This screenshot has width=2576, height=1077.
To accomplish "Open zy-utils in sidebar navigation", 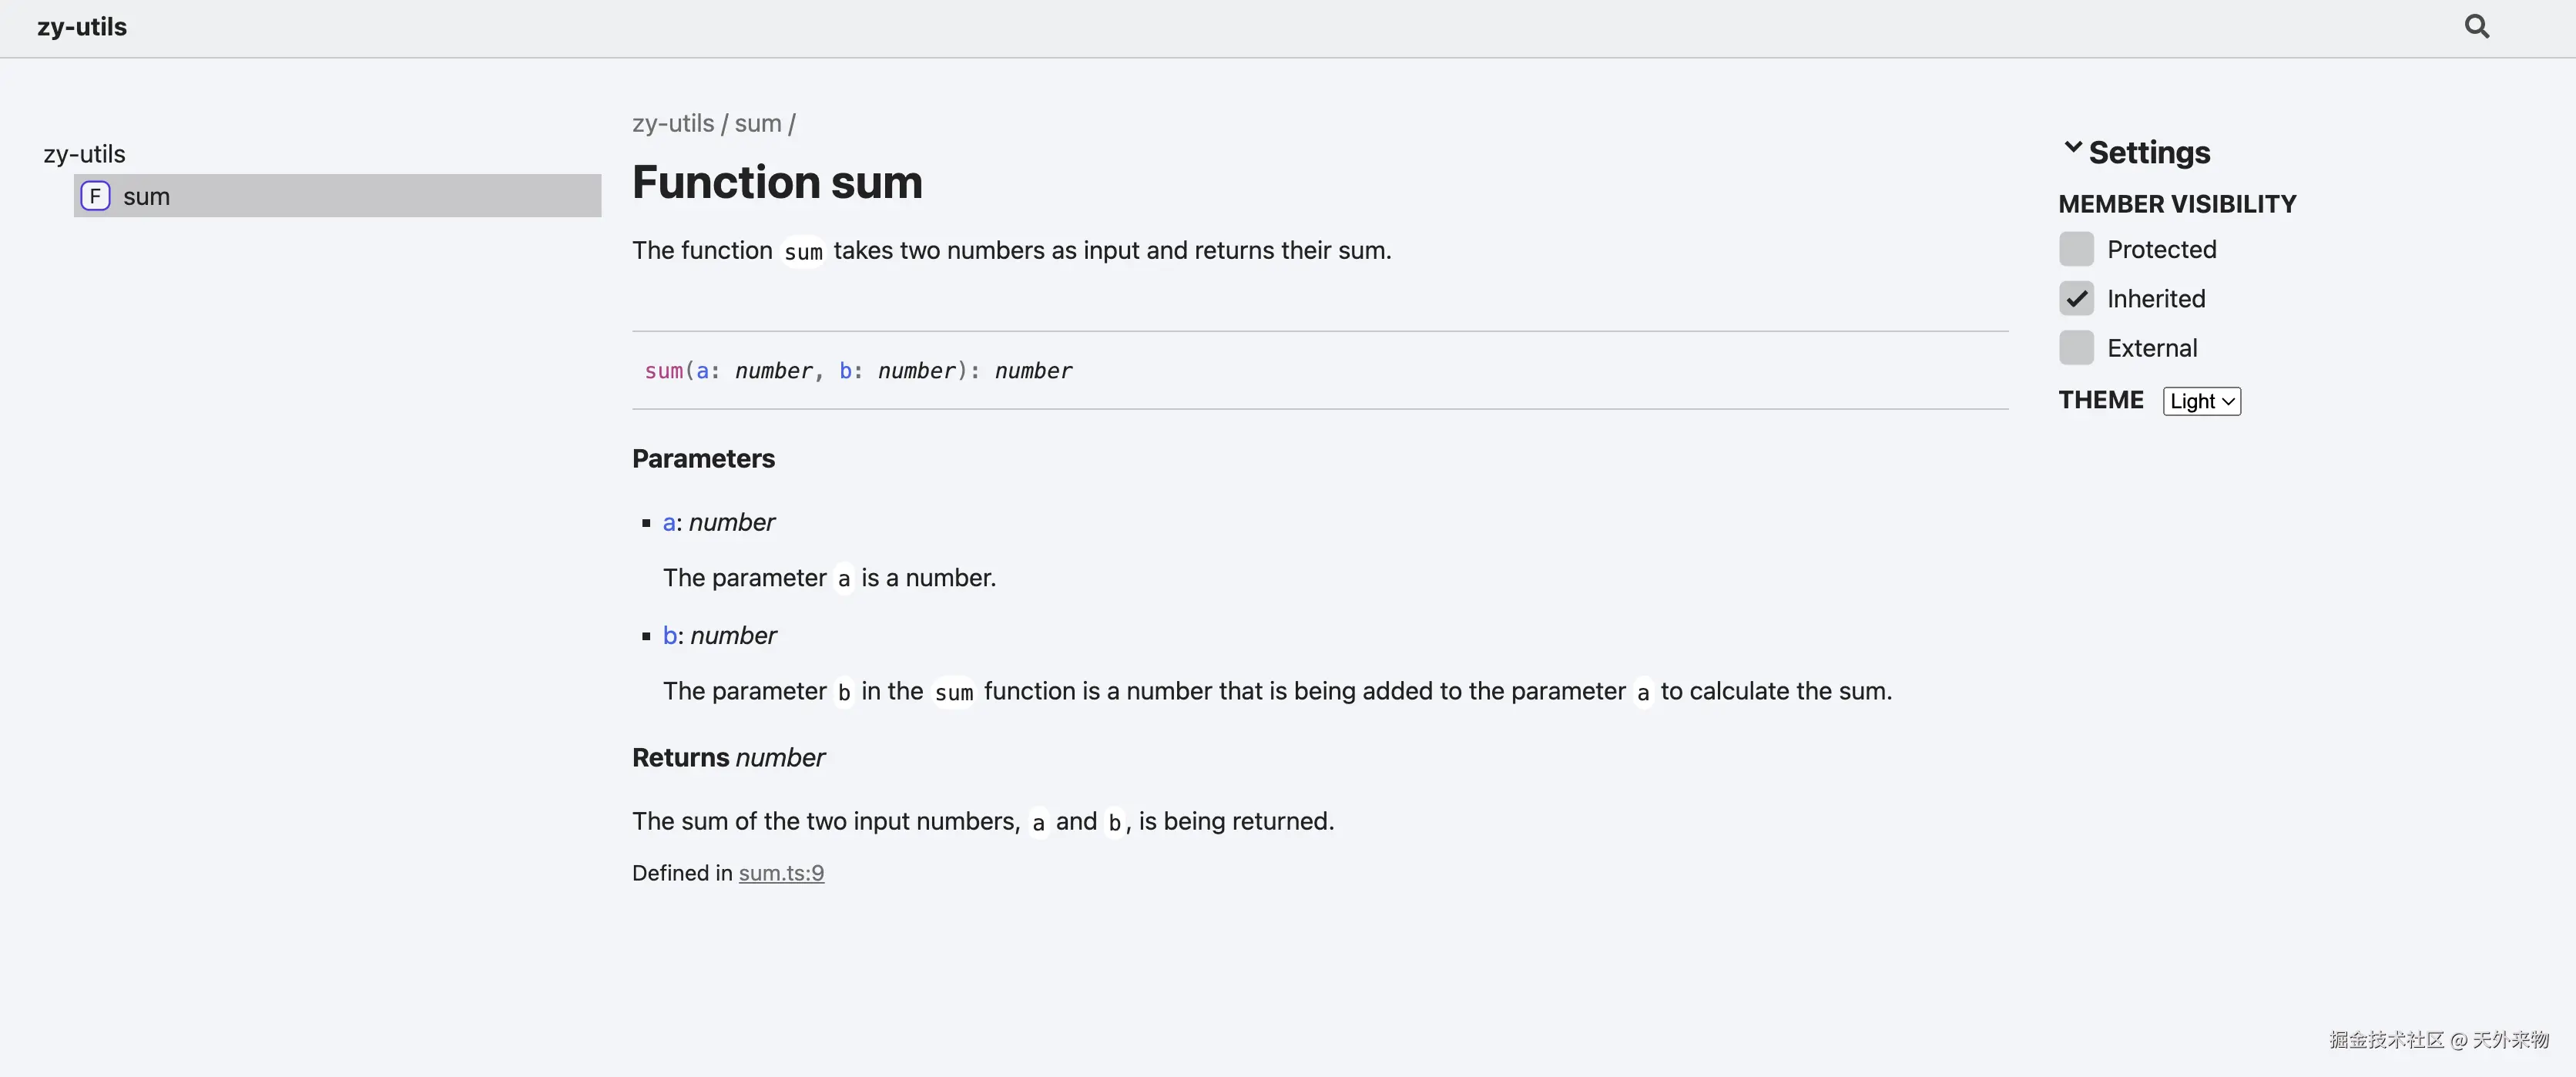I will [x=84, y=154].
